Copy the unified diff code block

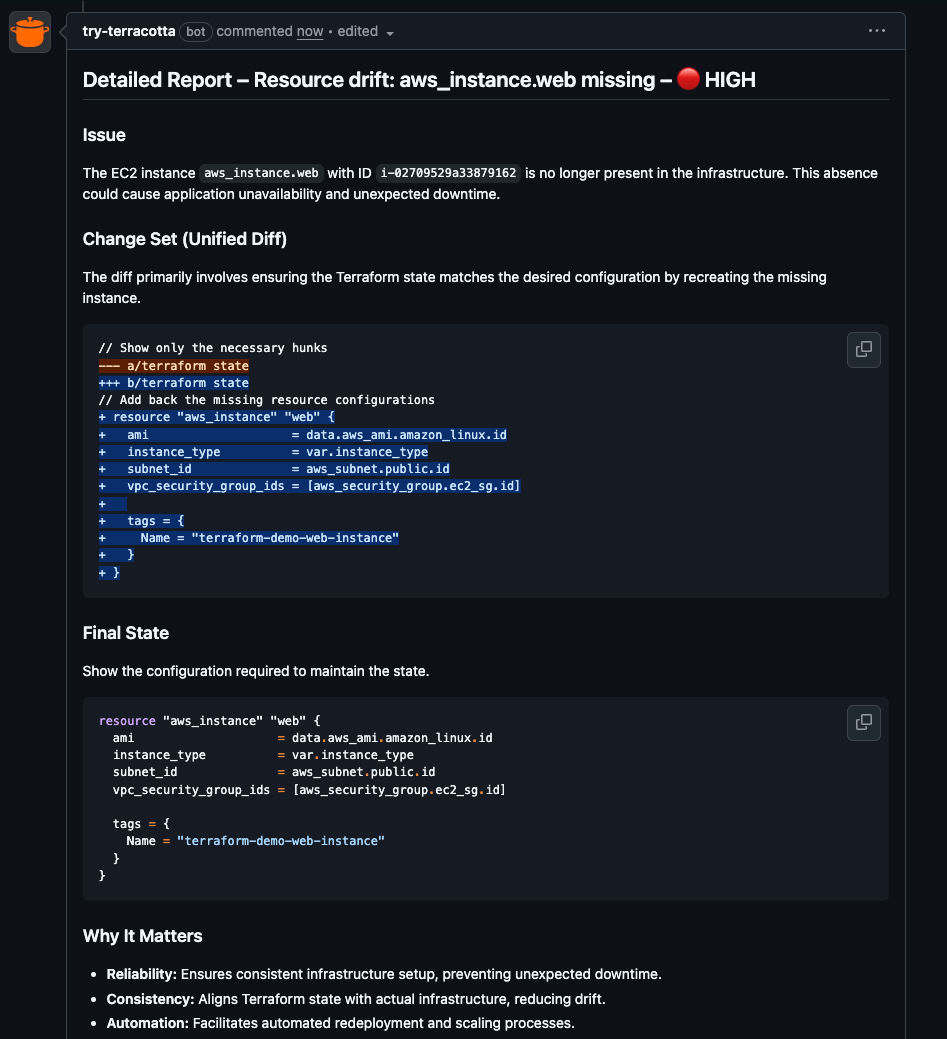(864, 350)
